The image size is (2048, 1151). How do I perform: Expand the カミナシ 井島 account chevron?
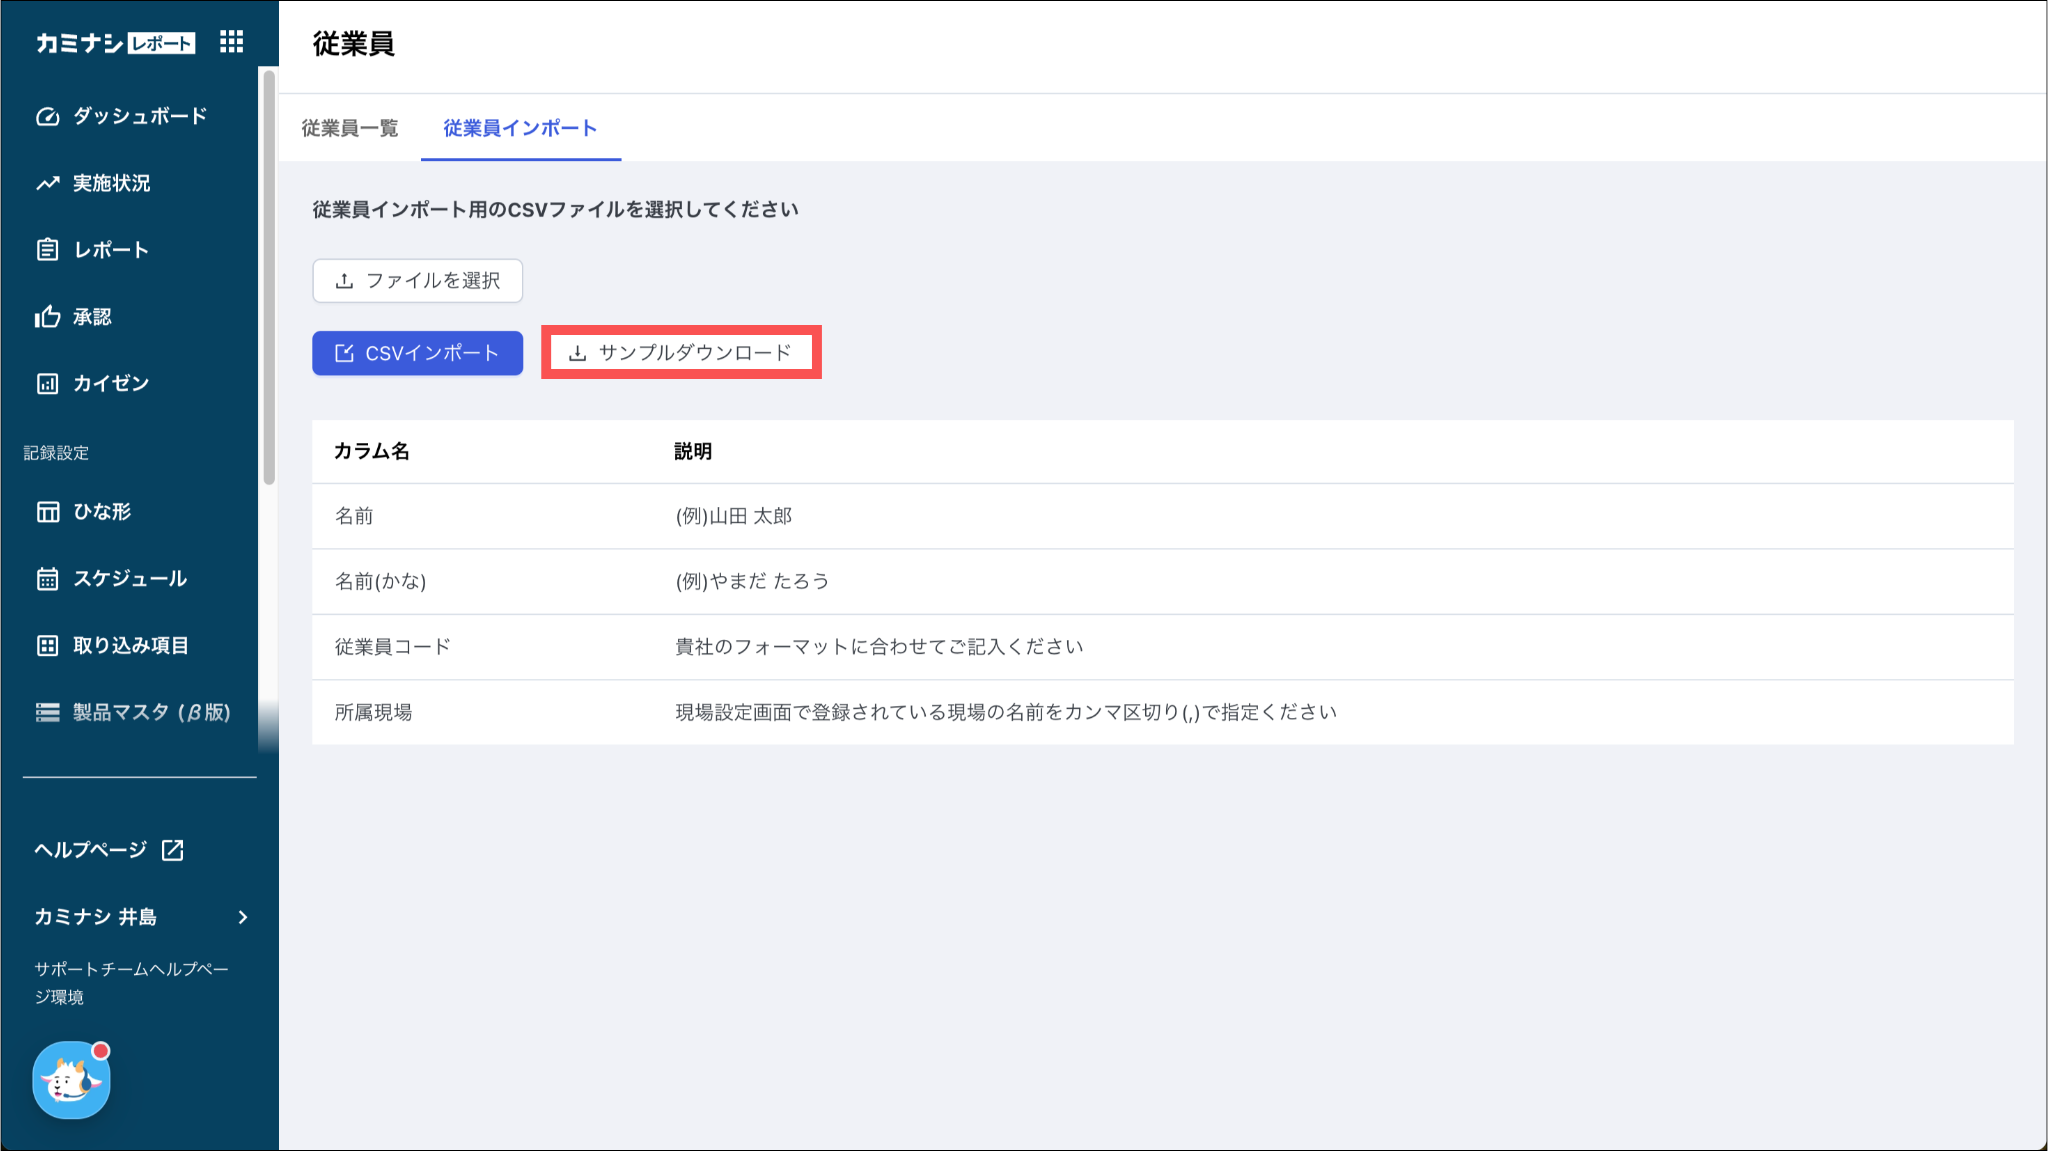point(243,917)
